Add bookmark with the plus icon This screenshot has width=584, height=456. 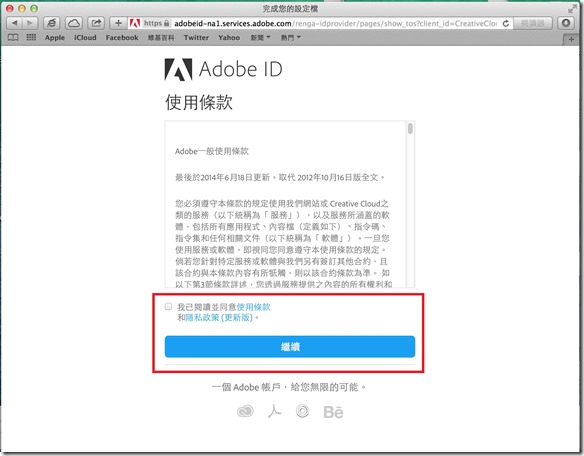(x=118, y=23)
